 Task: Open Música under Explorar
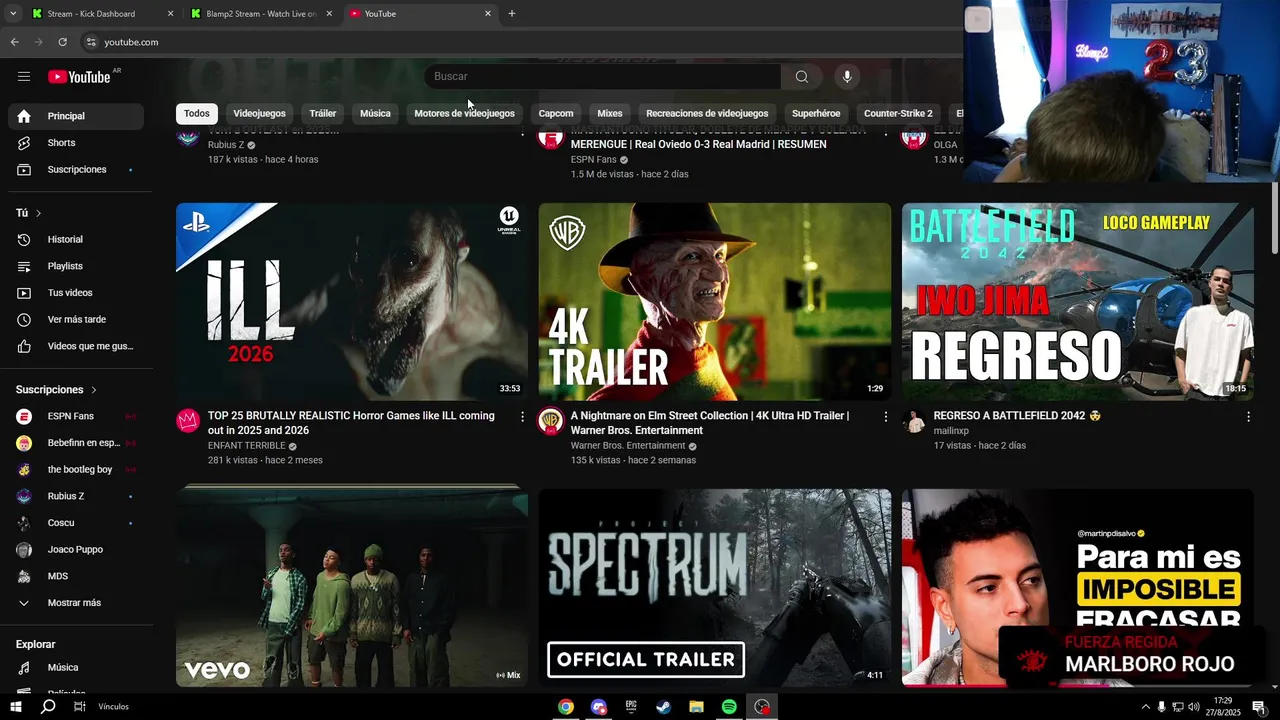pos(76,668)
